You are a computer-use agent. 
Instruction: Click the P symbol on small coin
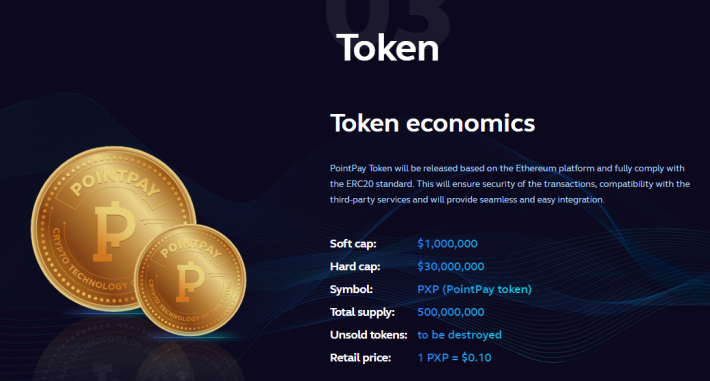(x=190, y=281)
